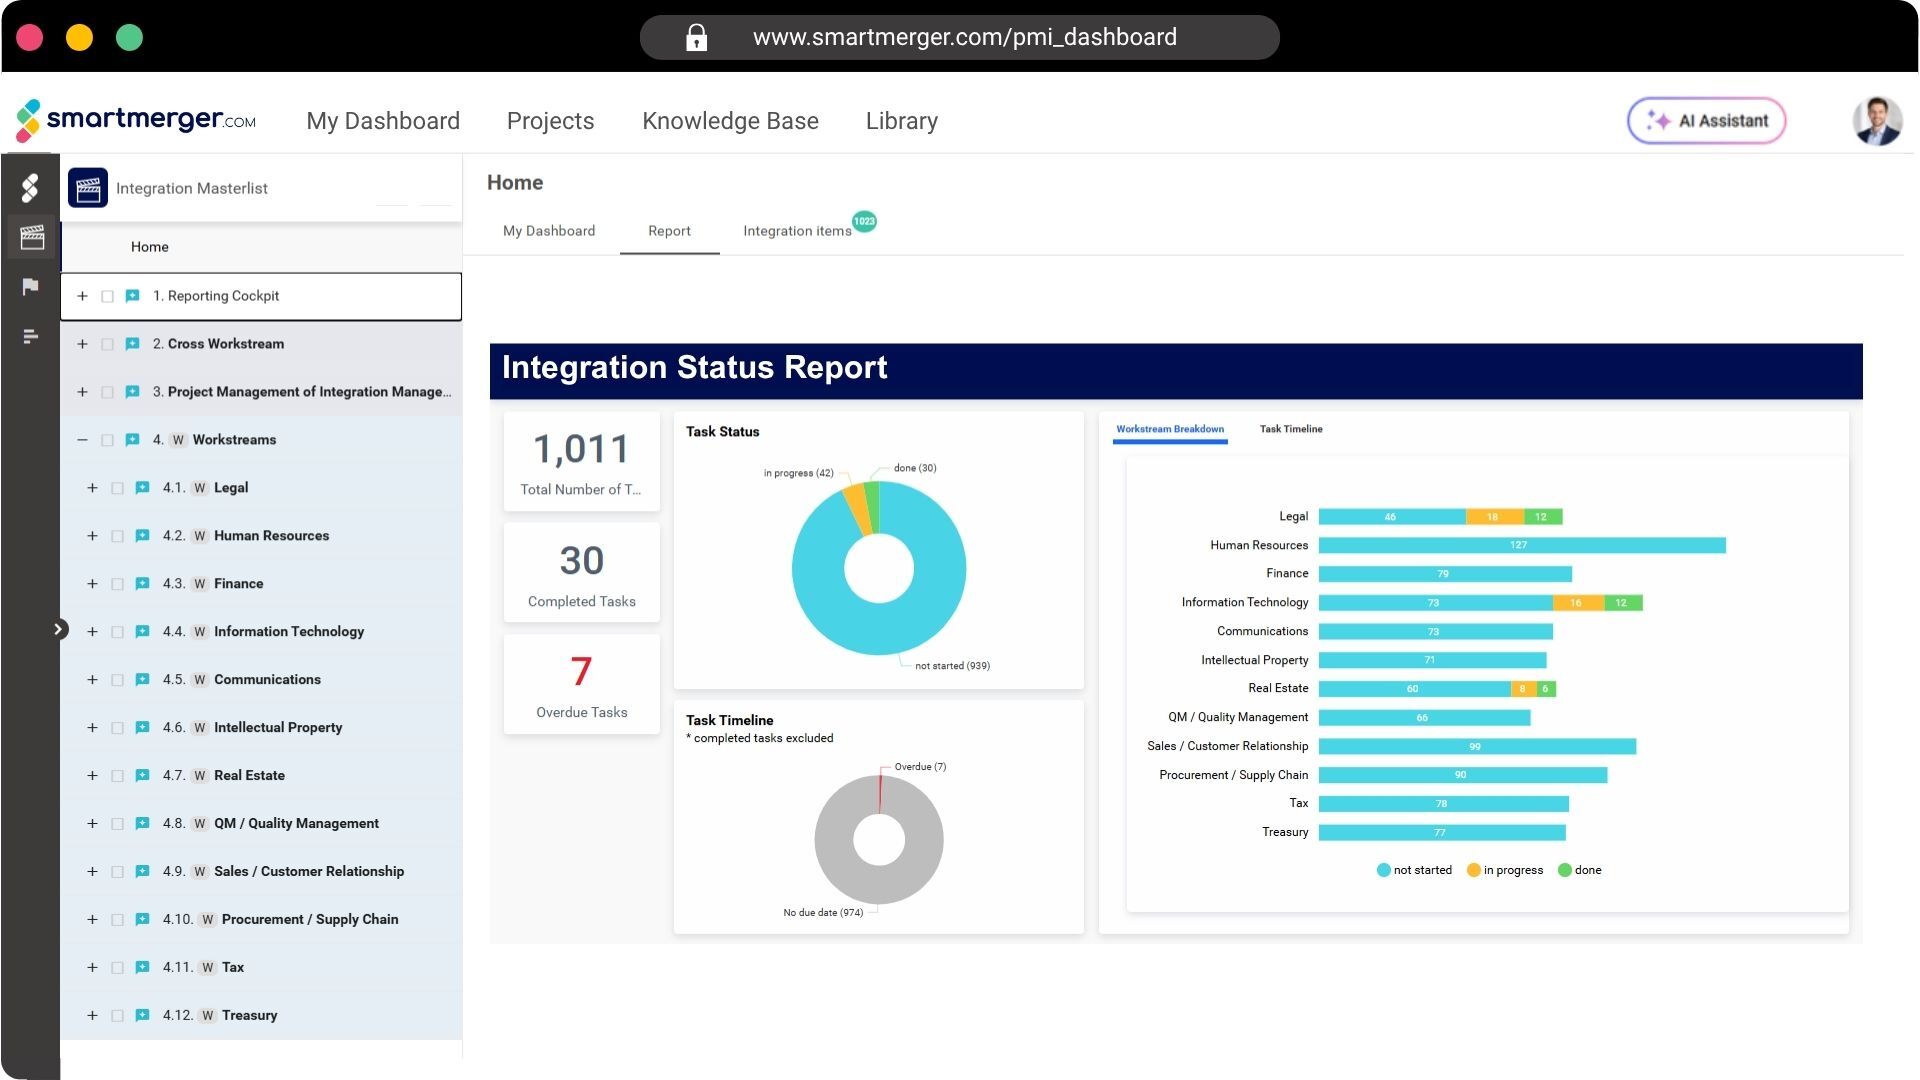Viewport: 1920px width, 1080px height.
Task: Collapse the Workstreams tree node
Action: coord(82,440)
